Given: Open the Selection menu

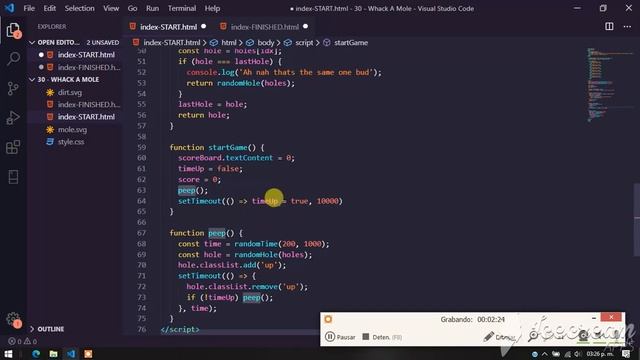Looking at the screenshot, I should pos(79,8).
